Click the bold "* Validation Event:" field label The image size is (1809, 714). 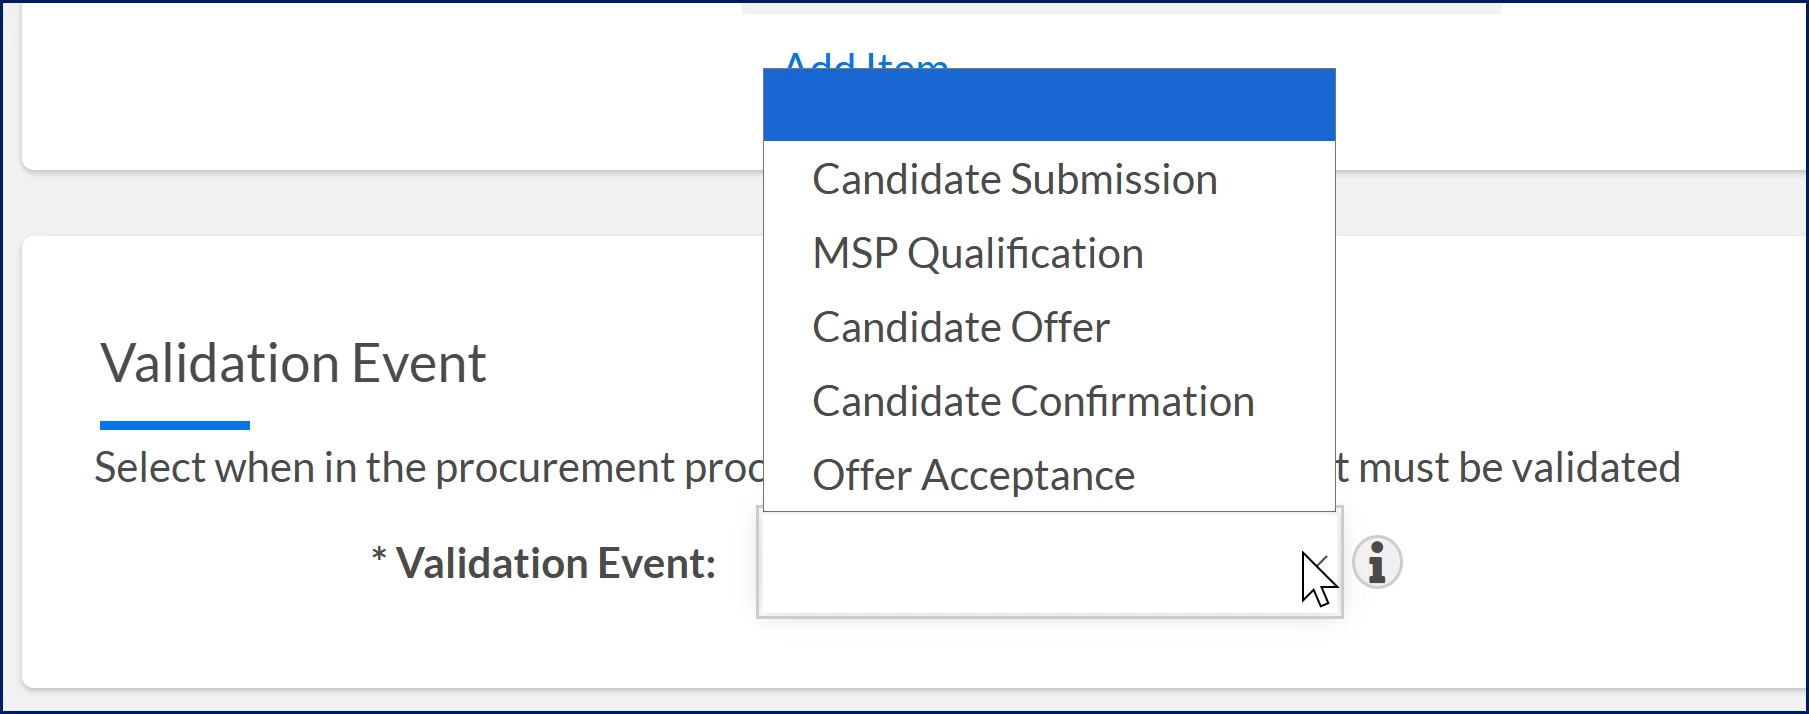tap(544, 563)
